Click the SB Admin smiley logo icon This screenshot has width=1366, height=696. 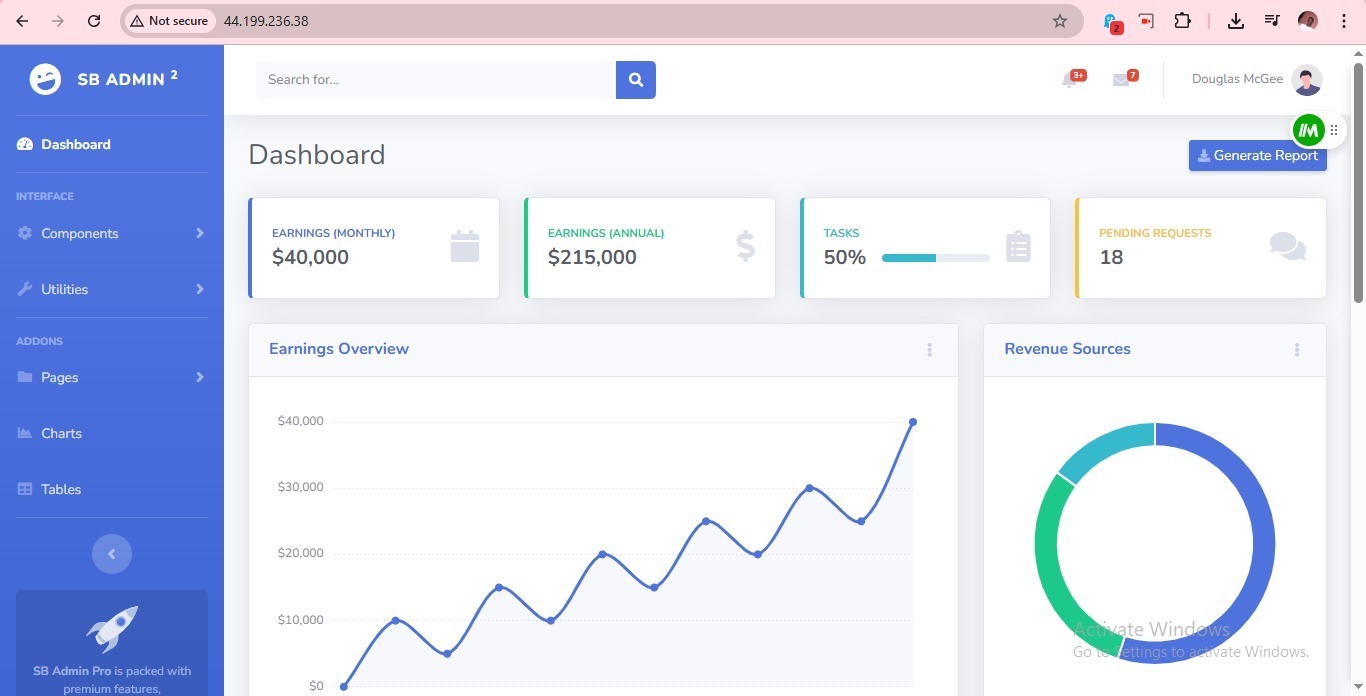click(45, 79)
